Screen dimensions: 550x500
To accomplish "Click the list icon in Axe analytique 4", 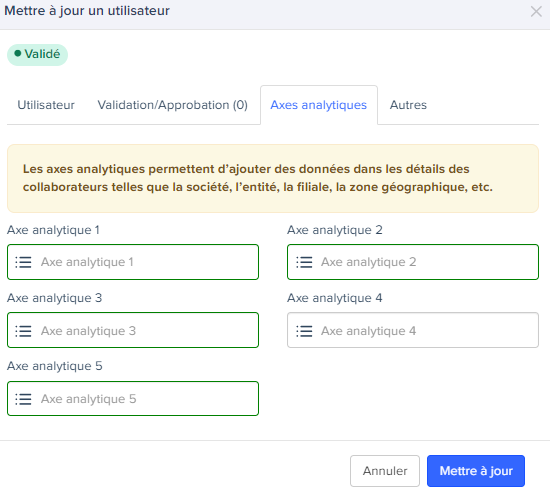I will (x=304, y=331).
